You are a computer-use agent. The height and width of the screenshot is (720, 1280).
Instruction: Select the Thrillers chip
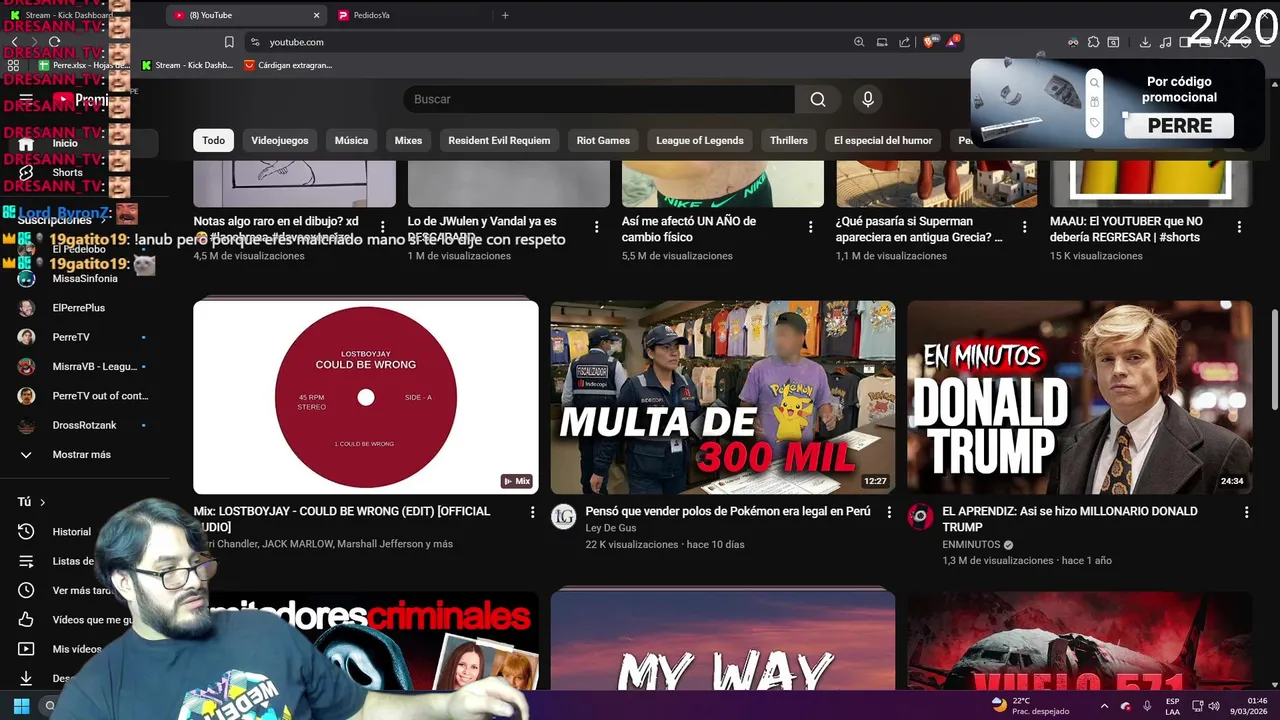[789, 140]
